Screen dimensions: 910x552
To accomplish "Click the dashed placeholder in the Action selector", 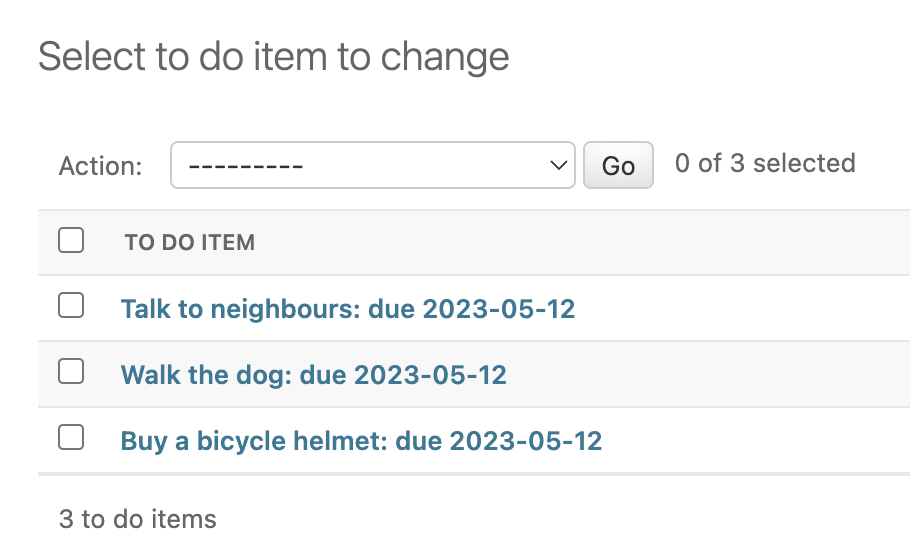I will pos(246,165).
